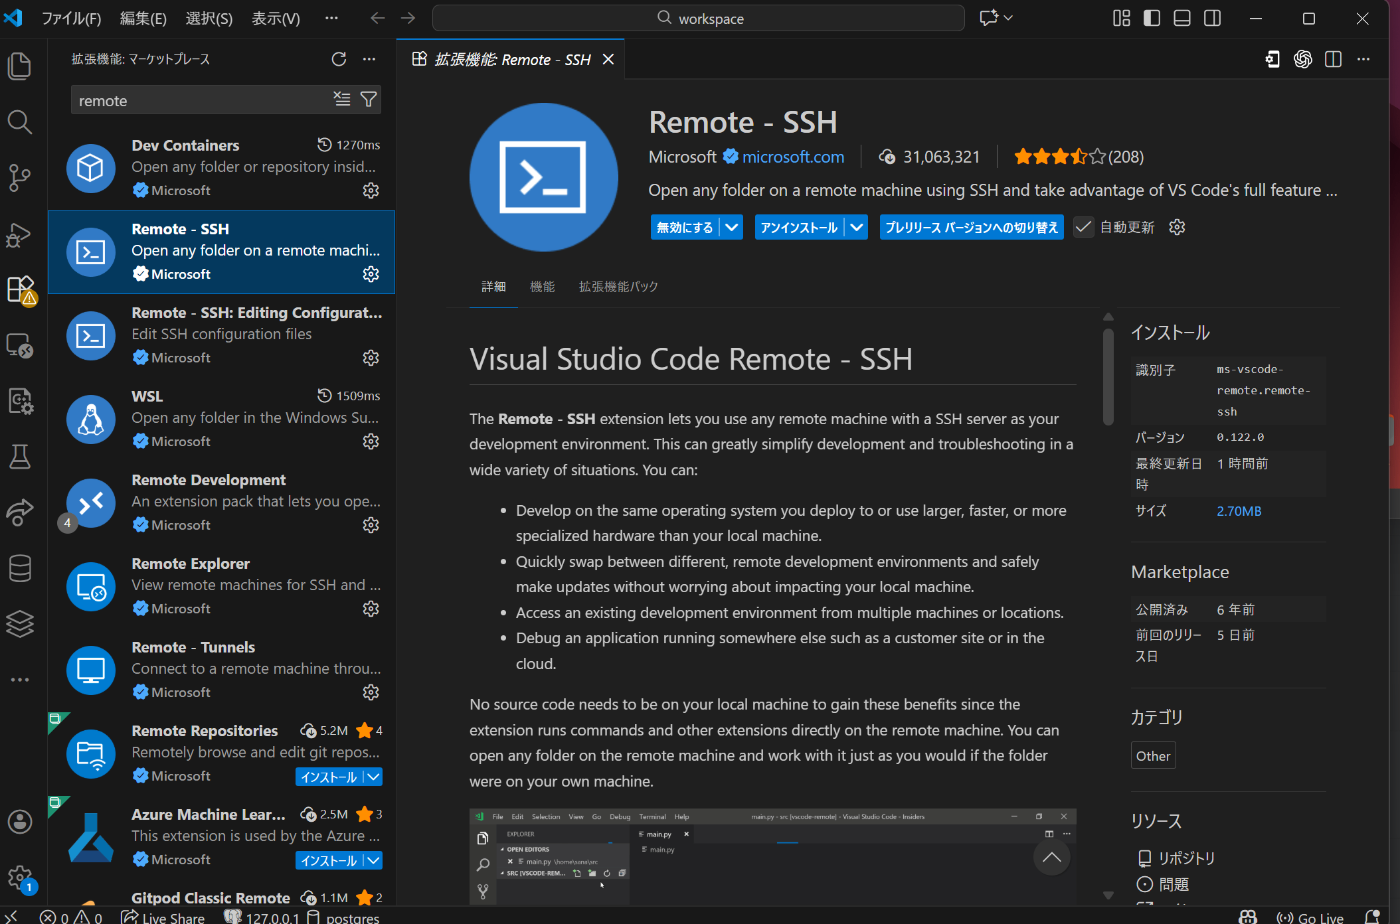Open the Run and Debug view
Screen dimensions: 1400x924
click(x=20, y=236)
